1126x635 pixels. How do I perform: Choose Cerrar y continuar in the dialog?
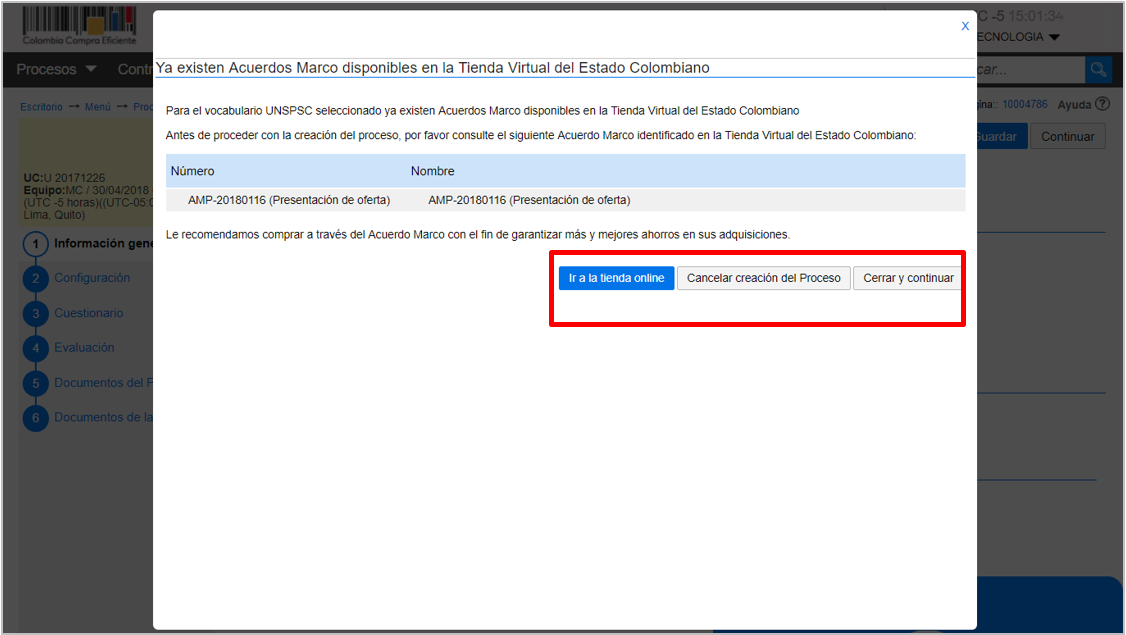pos(908,278)
